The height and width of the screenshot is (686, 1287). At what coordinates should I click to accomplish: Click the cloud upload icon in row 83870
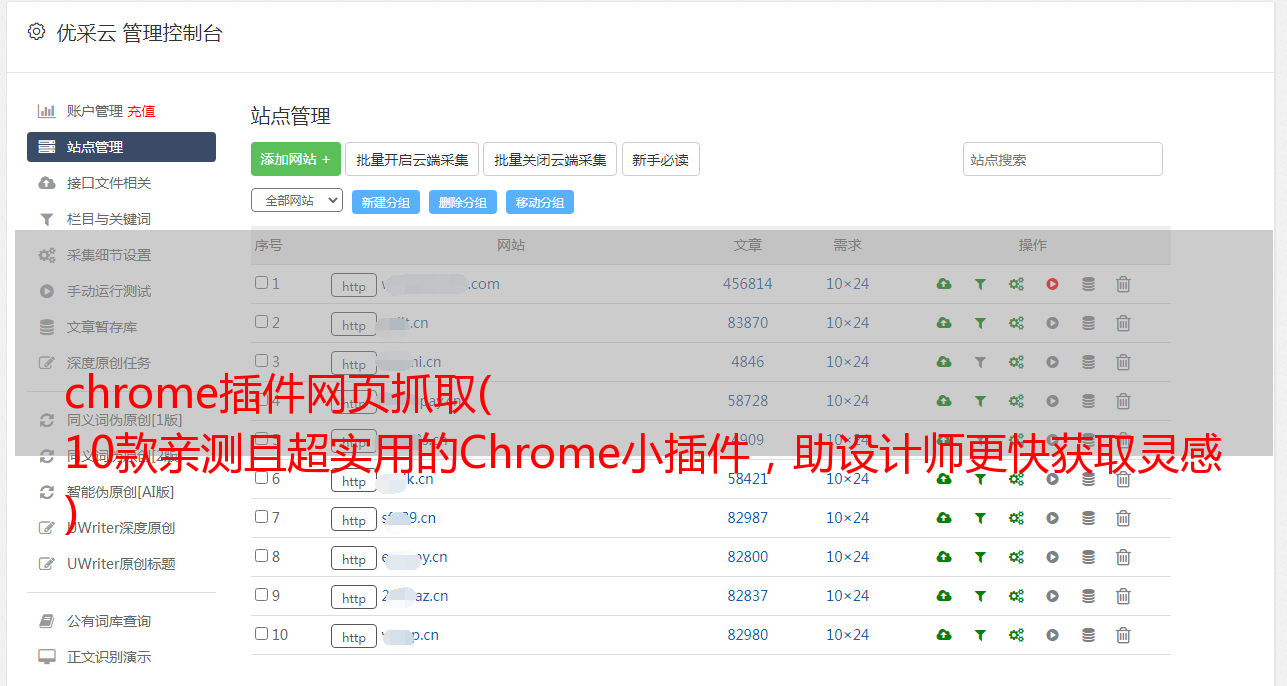pyautogui.click(x=944, y=323)
